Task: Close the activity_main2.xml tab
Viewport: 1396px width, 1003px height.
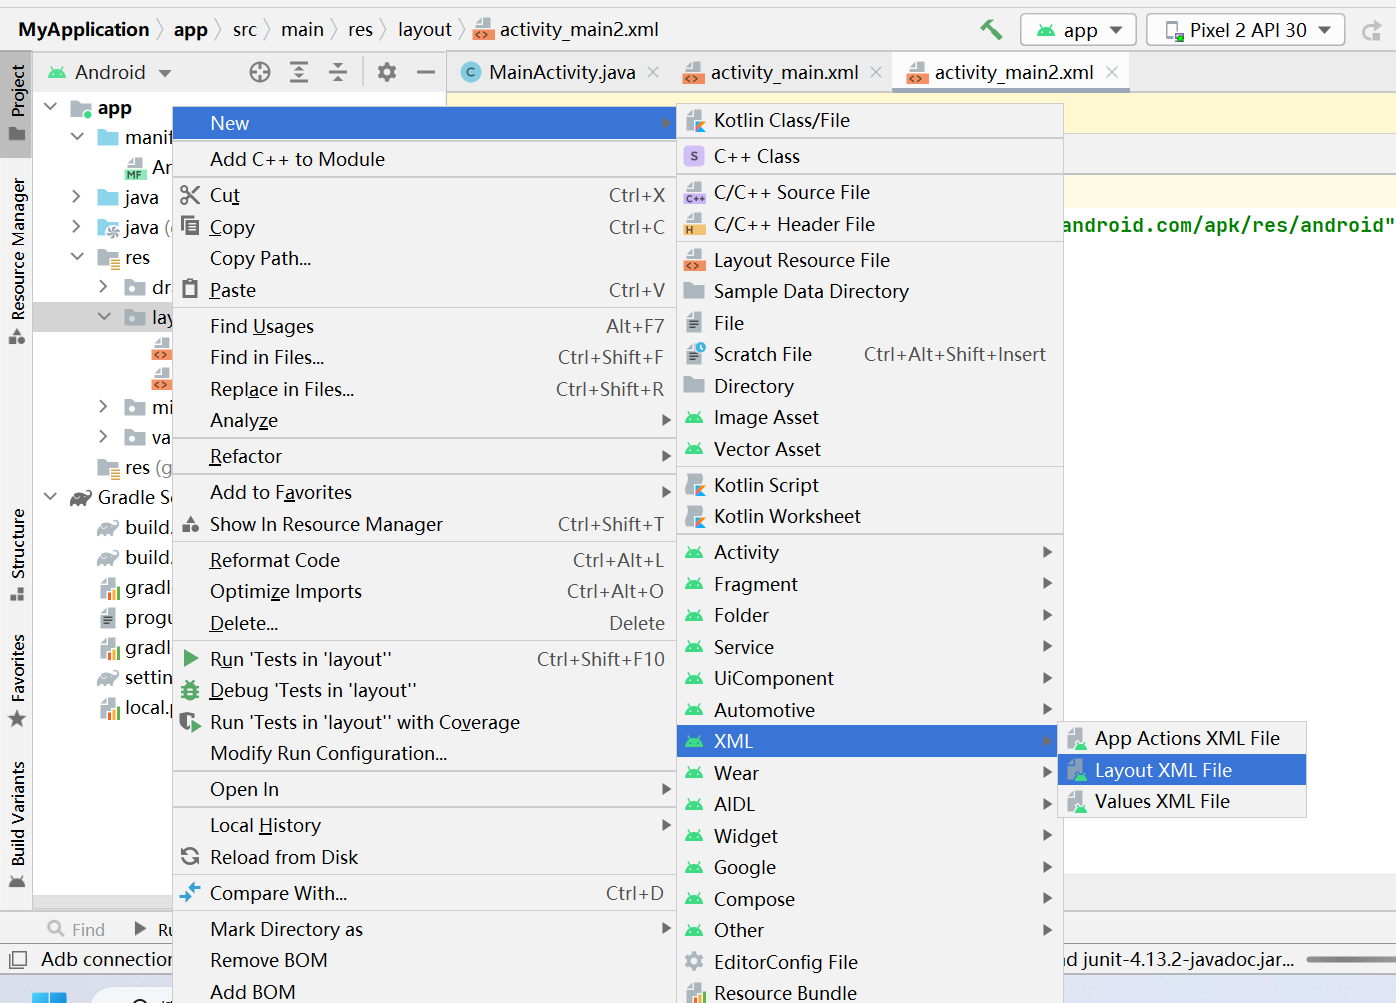Action: coord(1112,72)
